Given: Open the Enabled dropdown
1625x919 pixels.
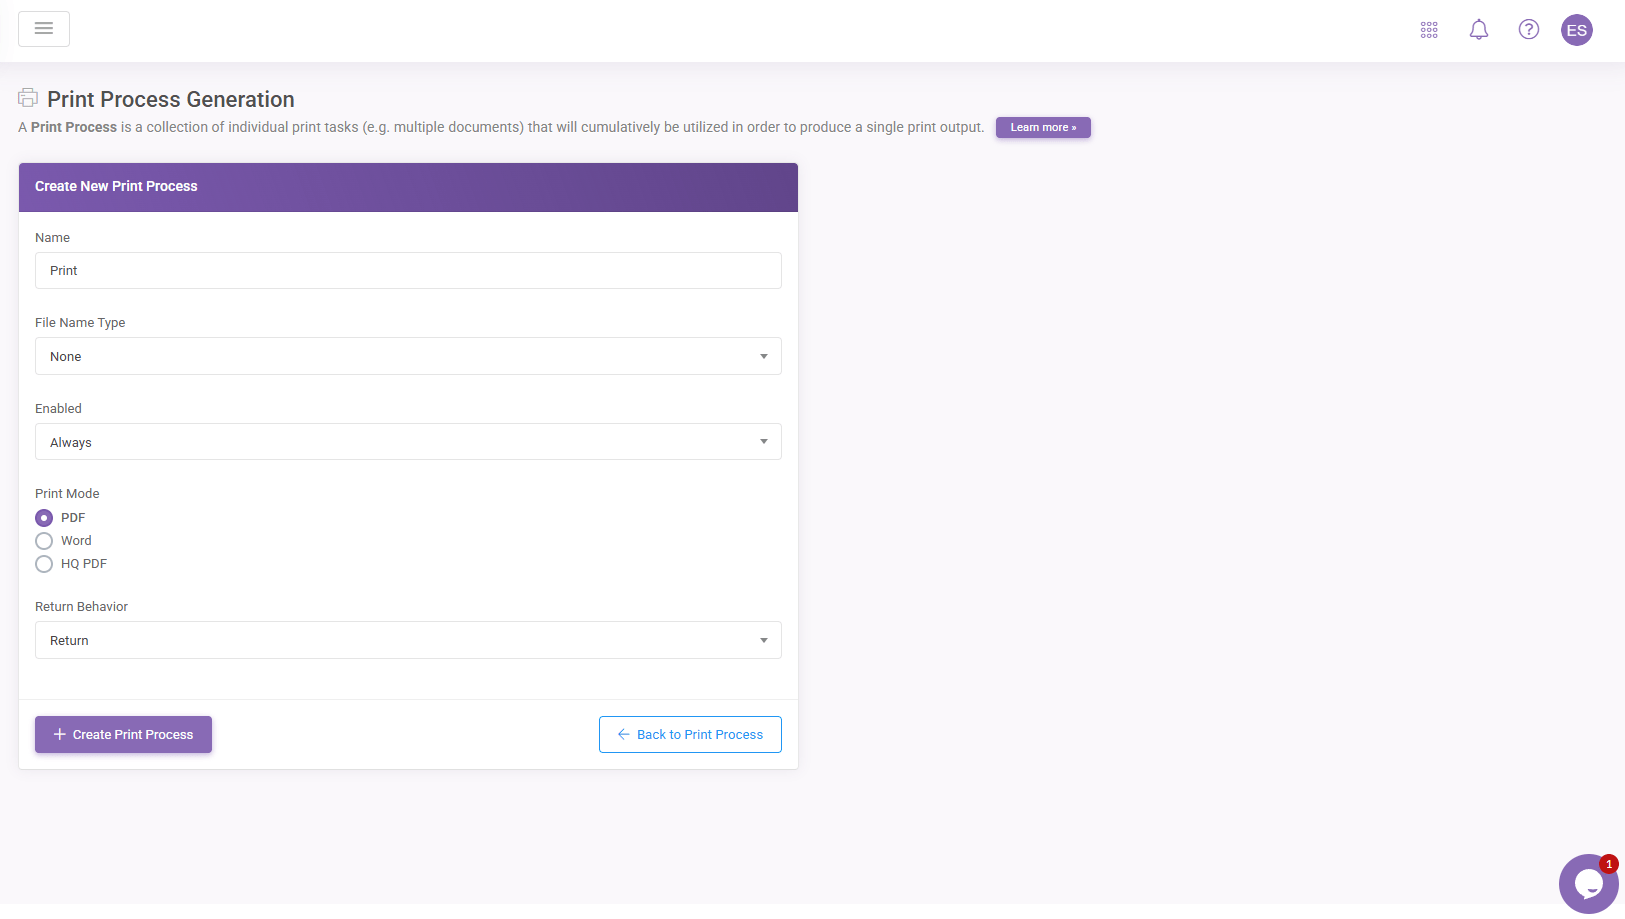Looking at the screenshot, I should pyautogui.click(x=408, y=442).
